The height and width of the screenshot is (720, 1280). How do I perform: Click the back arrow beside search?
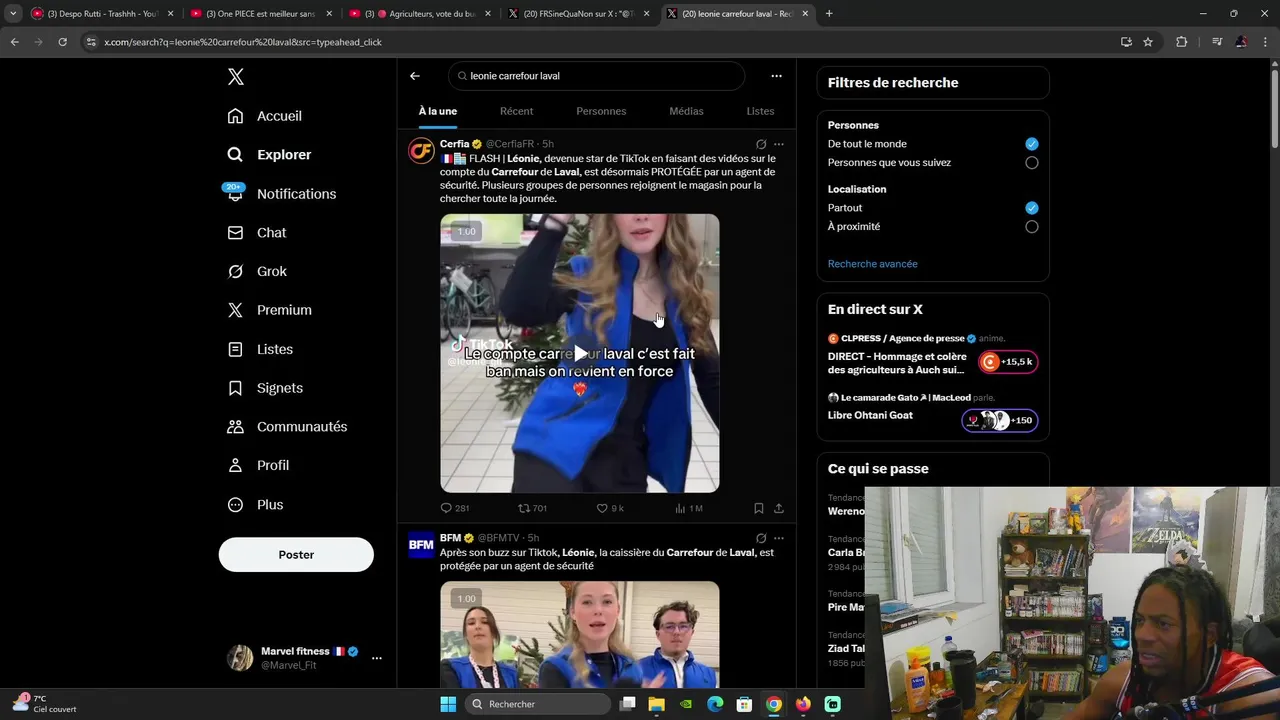415,76
